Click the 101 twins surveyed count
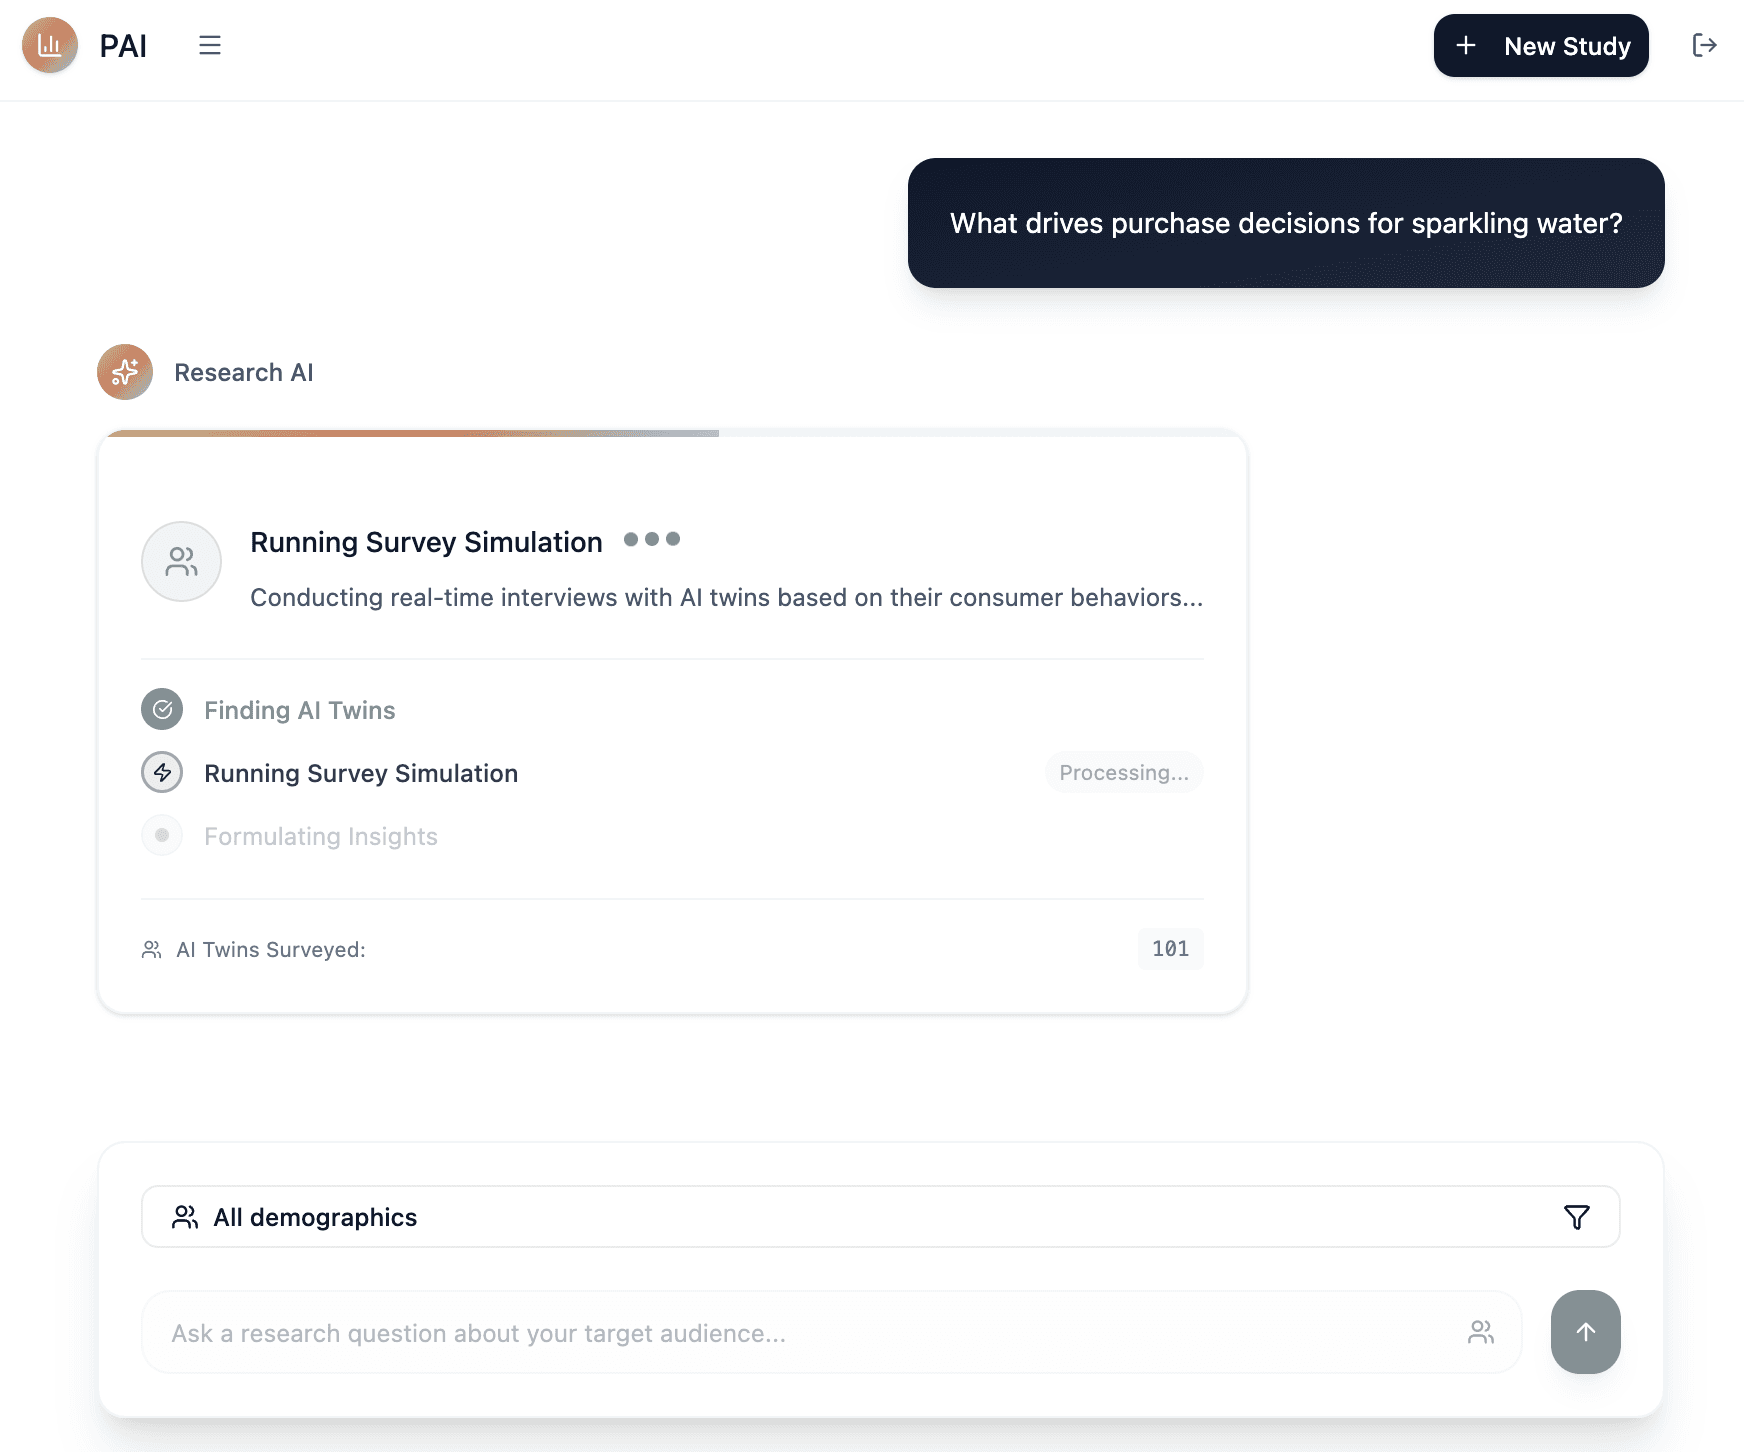The height and width of the screenshot is (1452, 1744). pos(1170,948)
